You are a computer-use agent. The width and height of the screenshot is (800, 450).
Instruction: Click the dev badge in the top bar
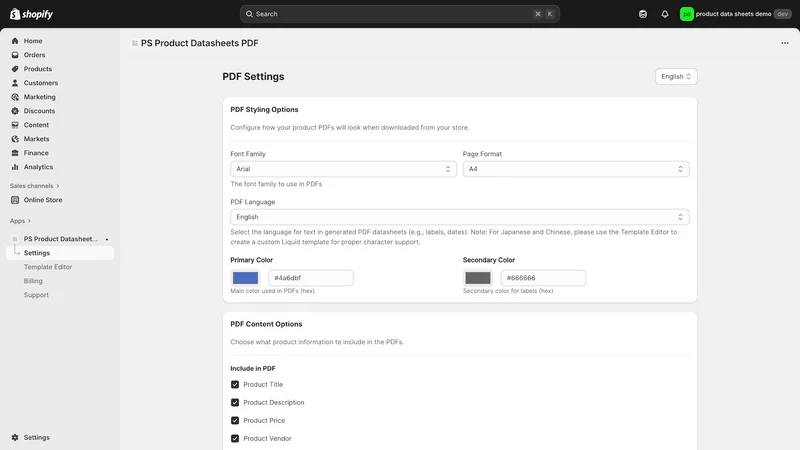pos(783,14)
